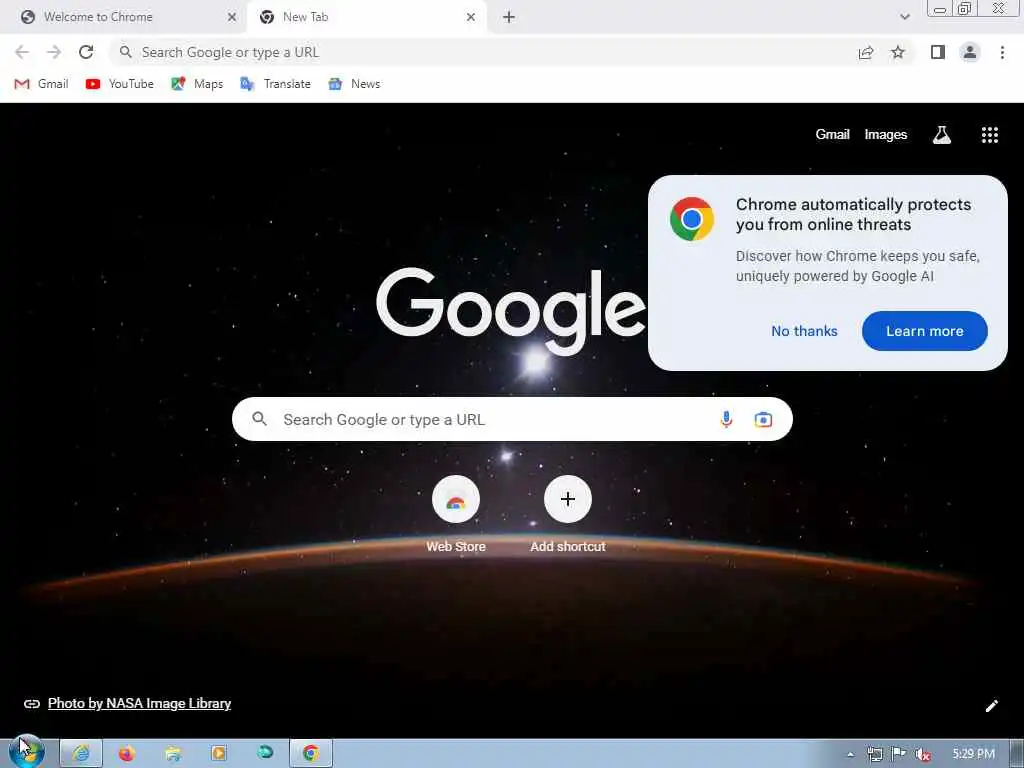Go forward using the browser forward arrow
This screenshot has height=768, width=1024.
tap(54, 52)
